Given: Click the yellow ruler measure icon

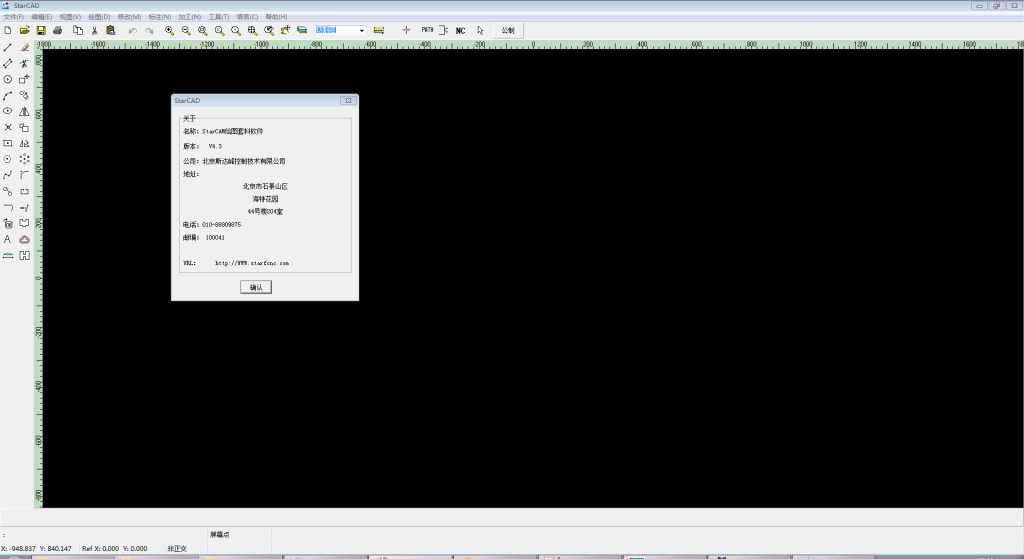Looking at the screenshot, I should pos(379,30).
